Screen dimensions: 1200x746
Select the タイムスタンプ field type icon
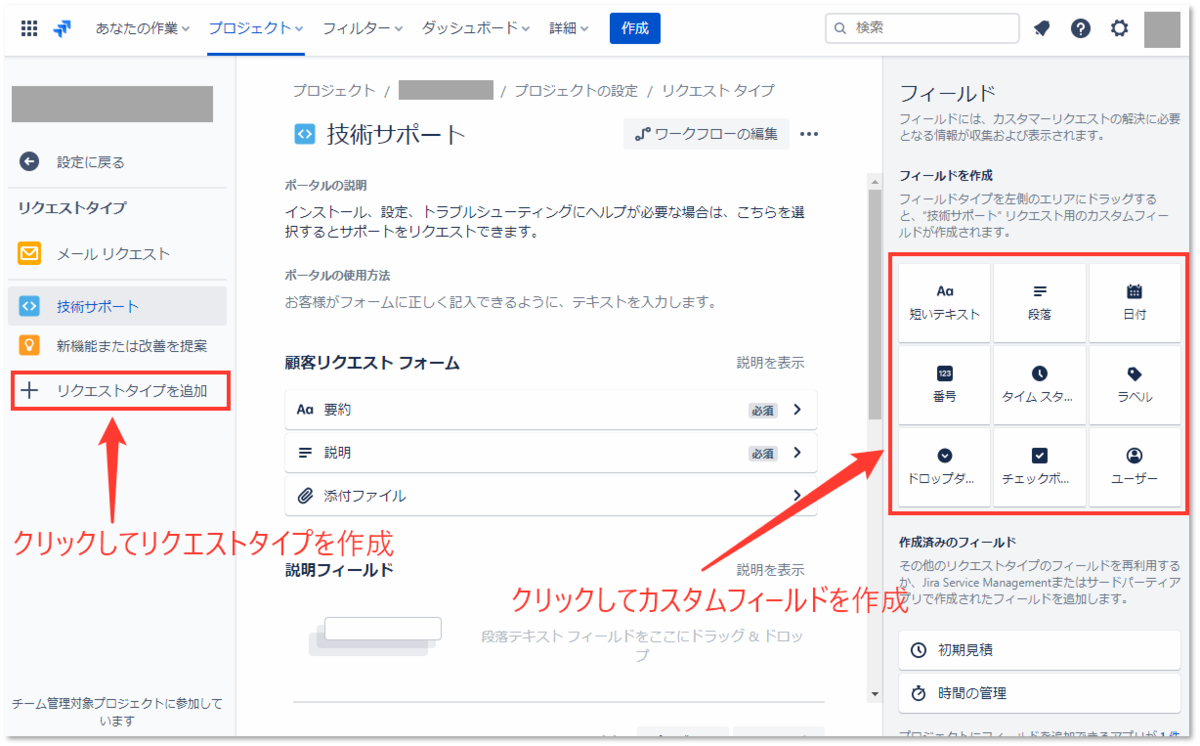pyautogui.click(x=1039, y=384)
